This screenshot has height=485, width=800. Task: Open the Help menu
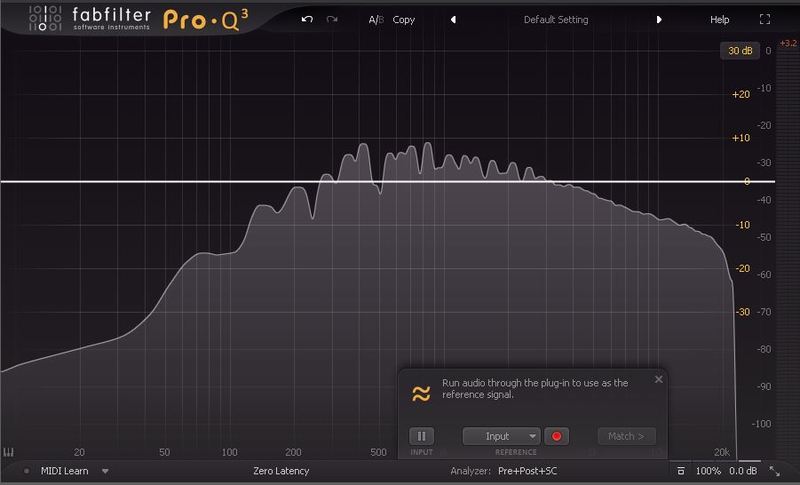[x=719, y=20]
